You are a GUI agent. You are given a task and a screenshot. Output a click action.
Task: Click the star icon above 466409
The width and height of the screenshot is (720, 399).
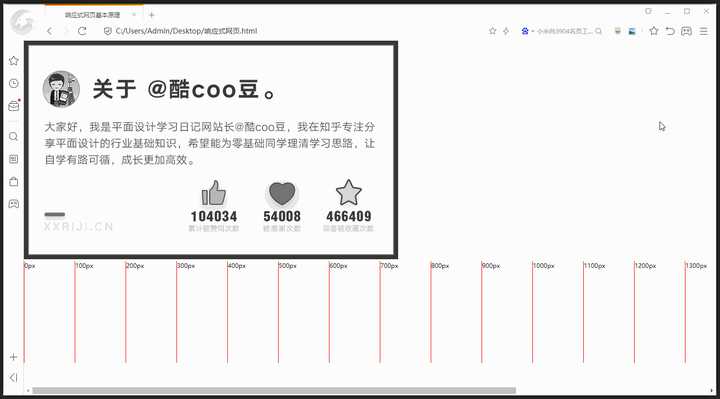tap(349, 192)
